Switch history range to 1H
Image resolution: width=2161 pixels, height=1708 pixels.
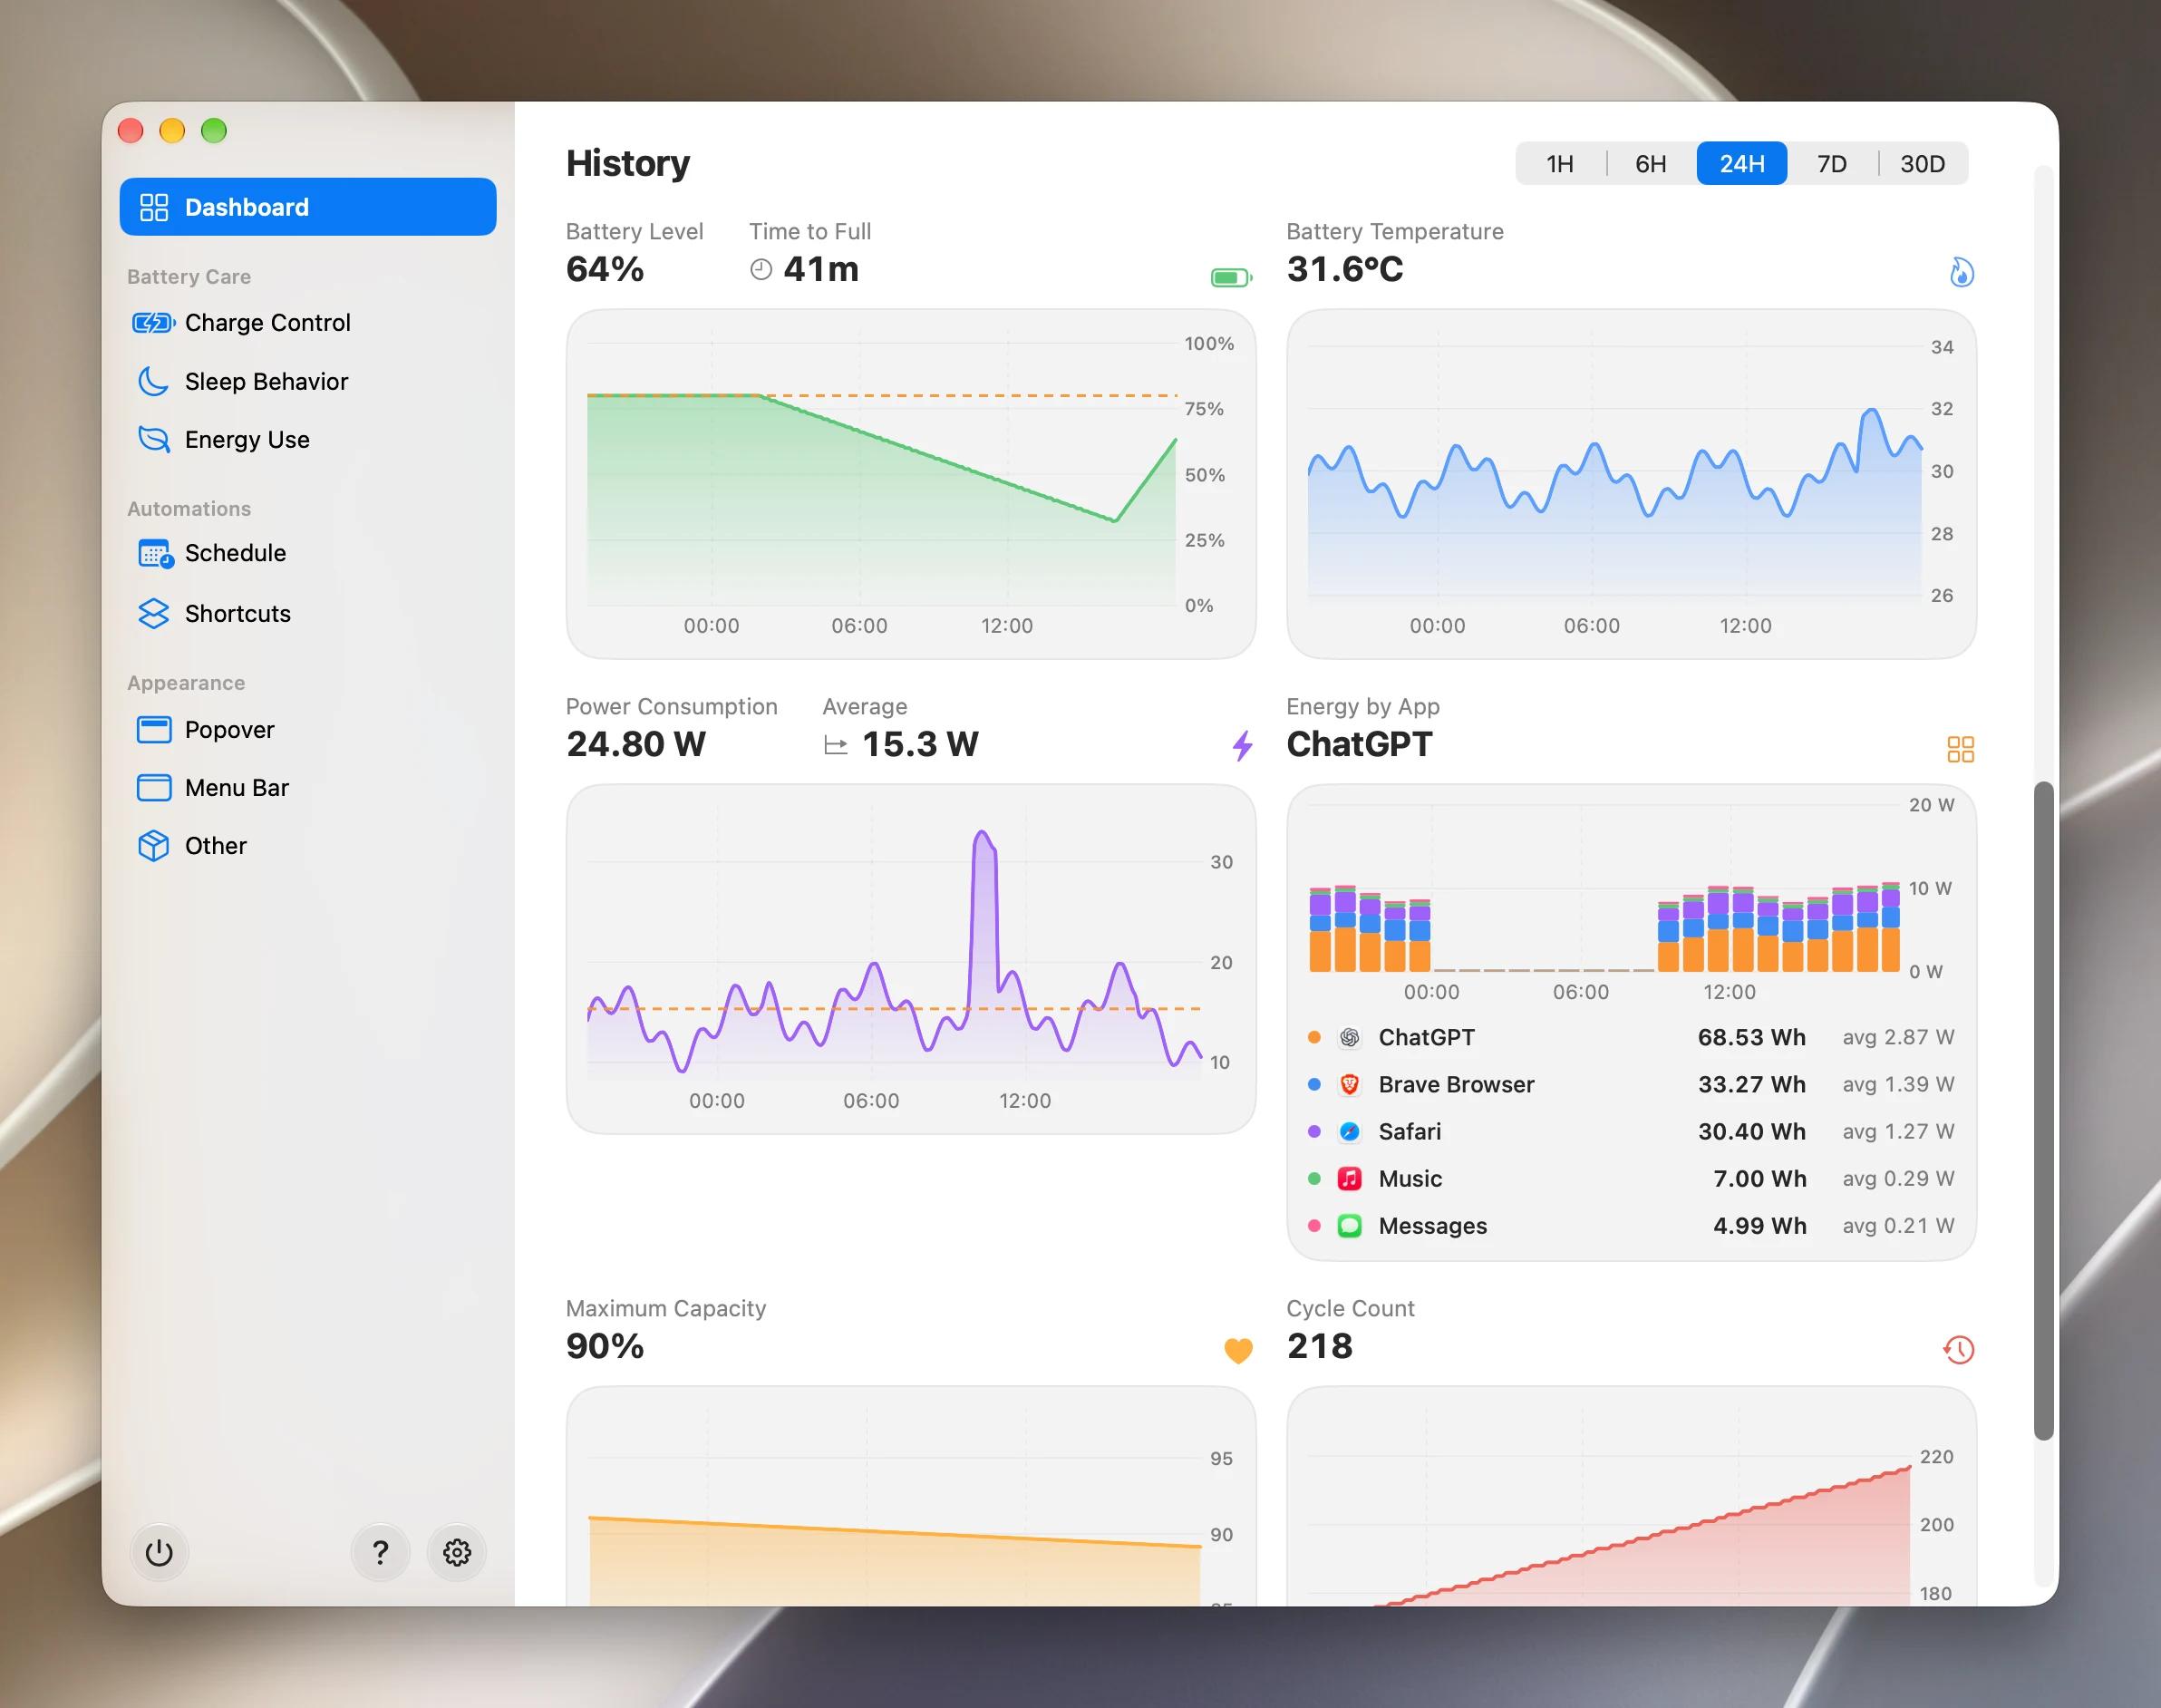pyautogui.click(x=1559, y=164)
